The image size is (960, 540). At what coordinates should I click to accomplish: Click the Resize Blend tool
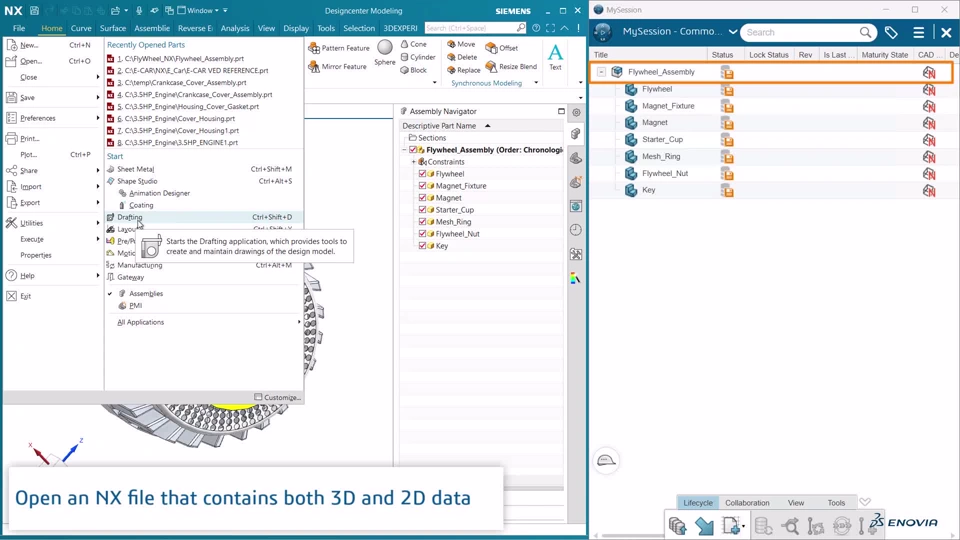point(511,66)
